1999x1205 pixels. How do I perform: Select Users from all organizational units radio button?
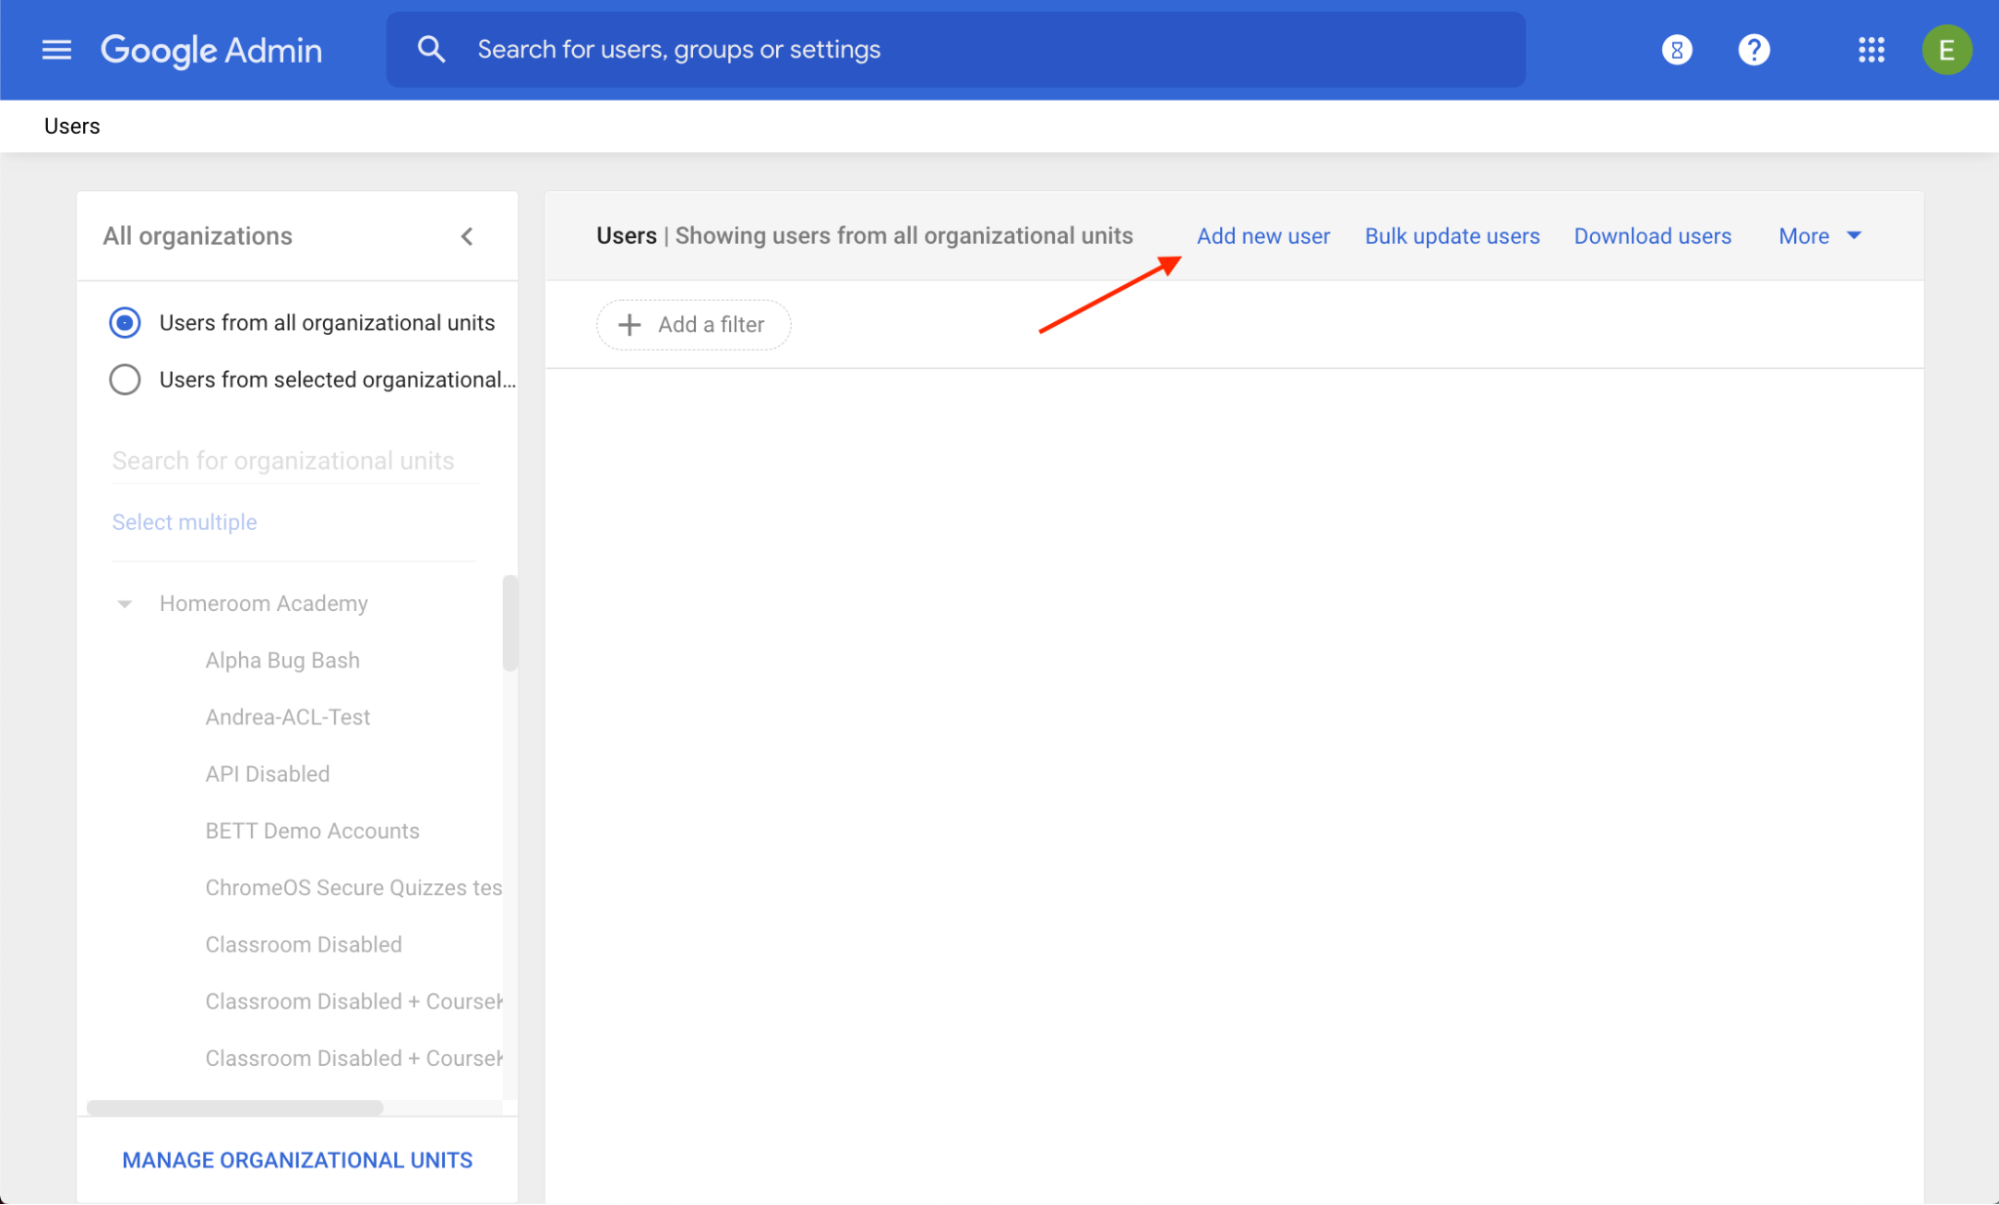(x=126, y=323)
